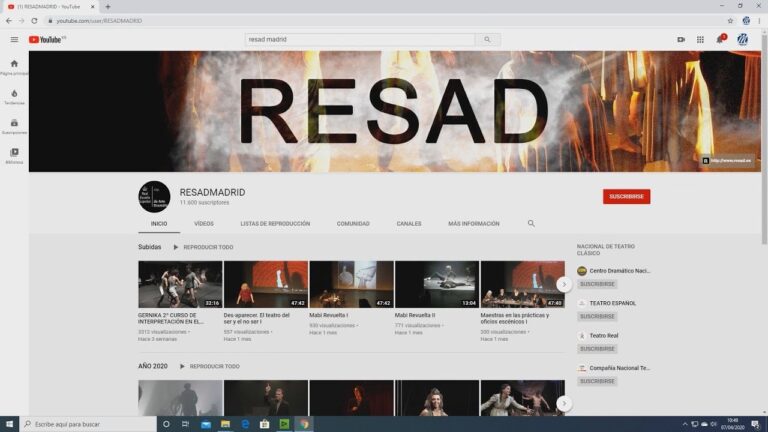Image resolution: width=768 pixels, height=432 pixels.
Task: Click Windows taskbar search box
Action: tap(88, 424)
